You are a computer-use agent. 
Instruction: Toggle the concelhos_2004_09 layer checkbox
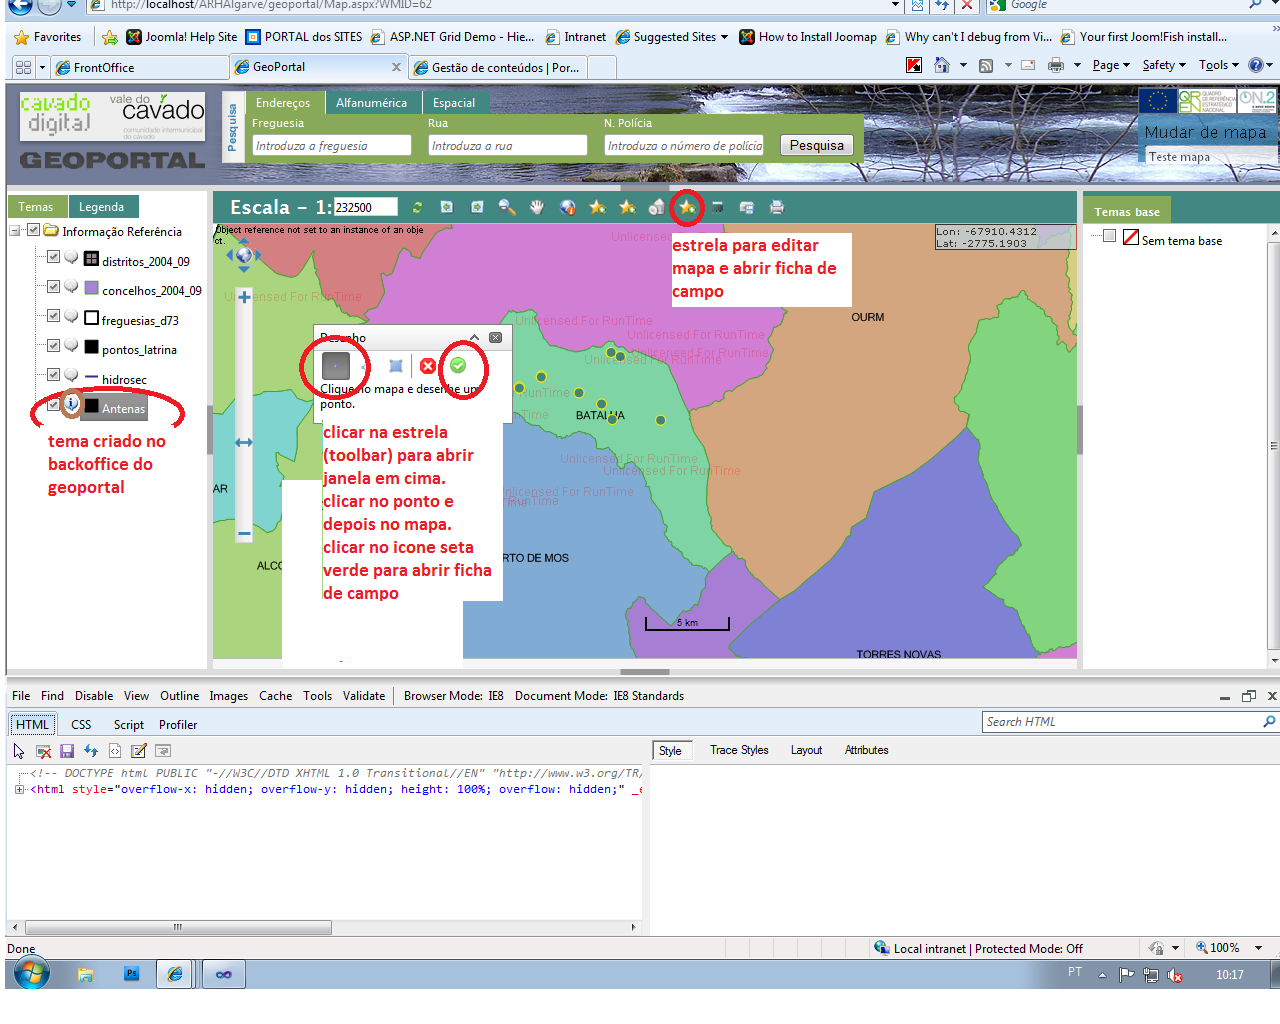(54, 286)
